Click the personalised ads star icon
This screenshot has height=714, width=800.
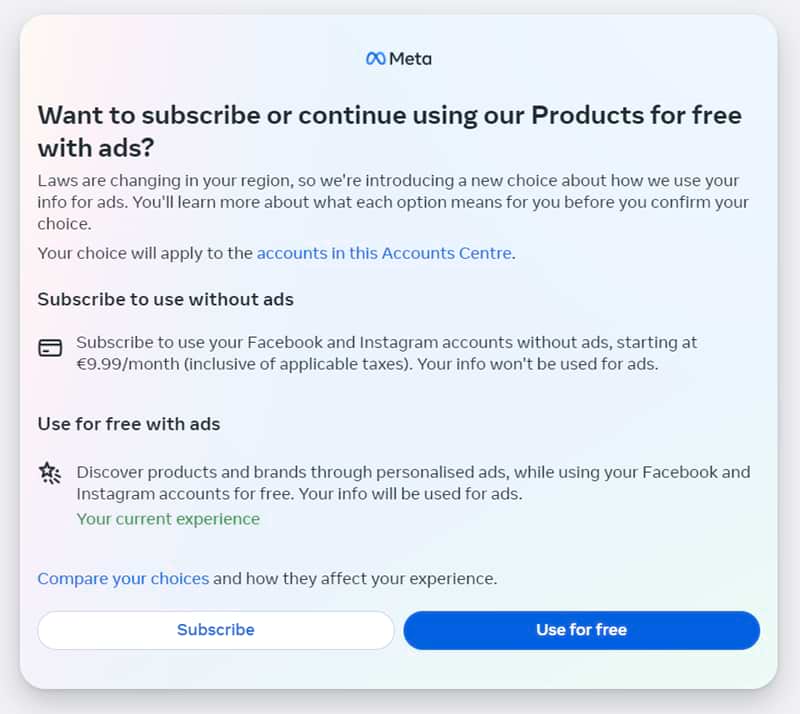pyautogui.click(x=50, y=472)
